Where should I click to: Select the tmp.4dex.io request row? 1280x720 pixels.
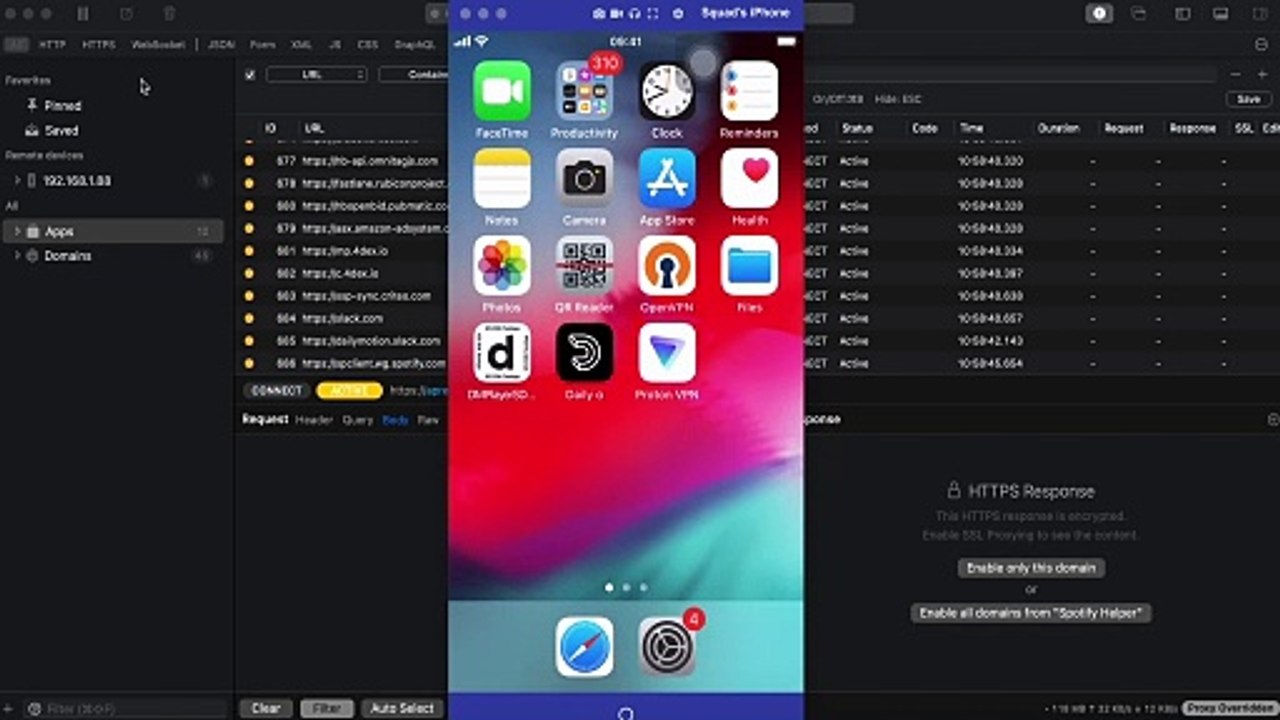click(x=343, y=251)
